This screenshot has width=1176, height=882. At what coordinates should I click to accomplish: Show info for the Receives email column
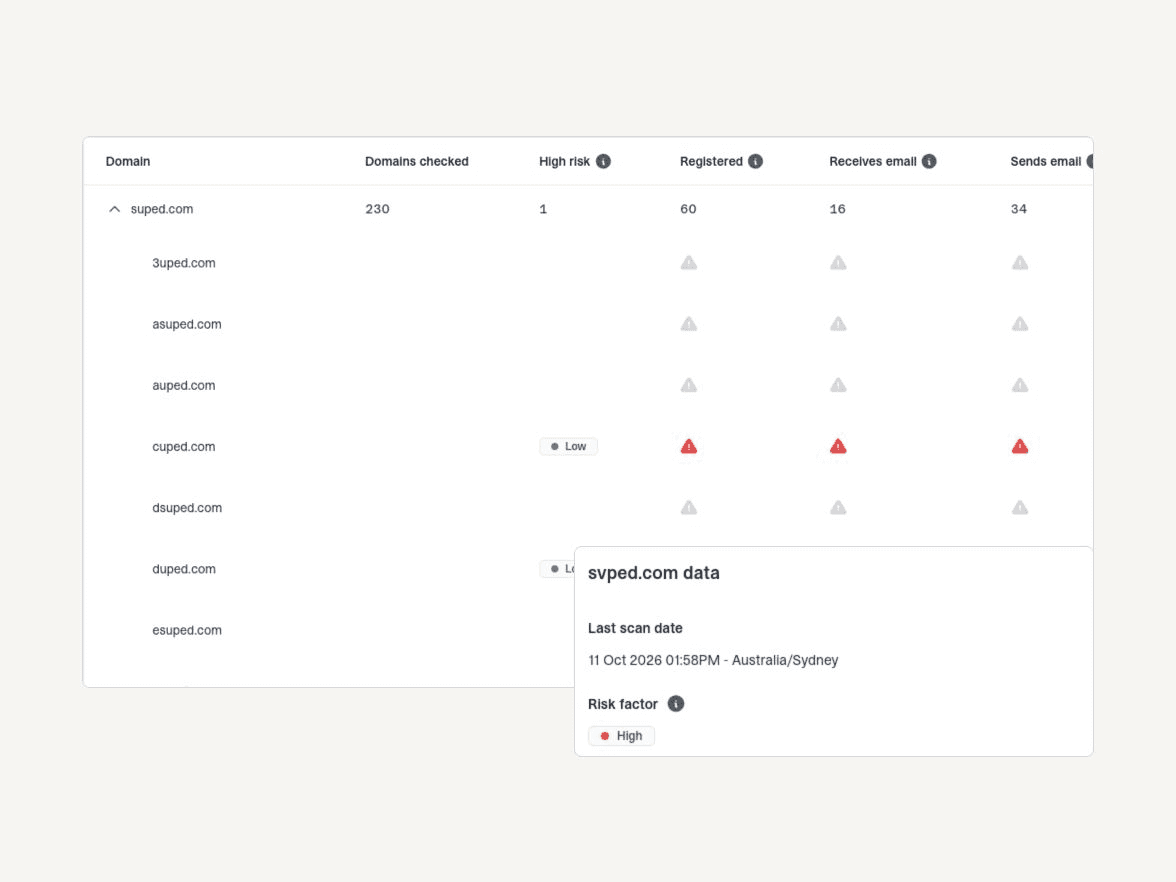tap(928, 161)
